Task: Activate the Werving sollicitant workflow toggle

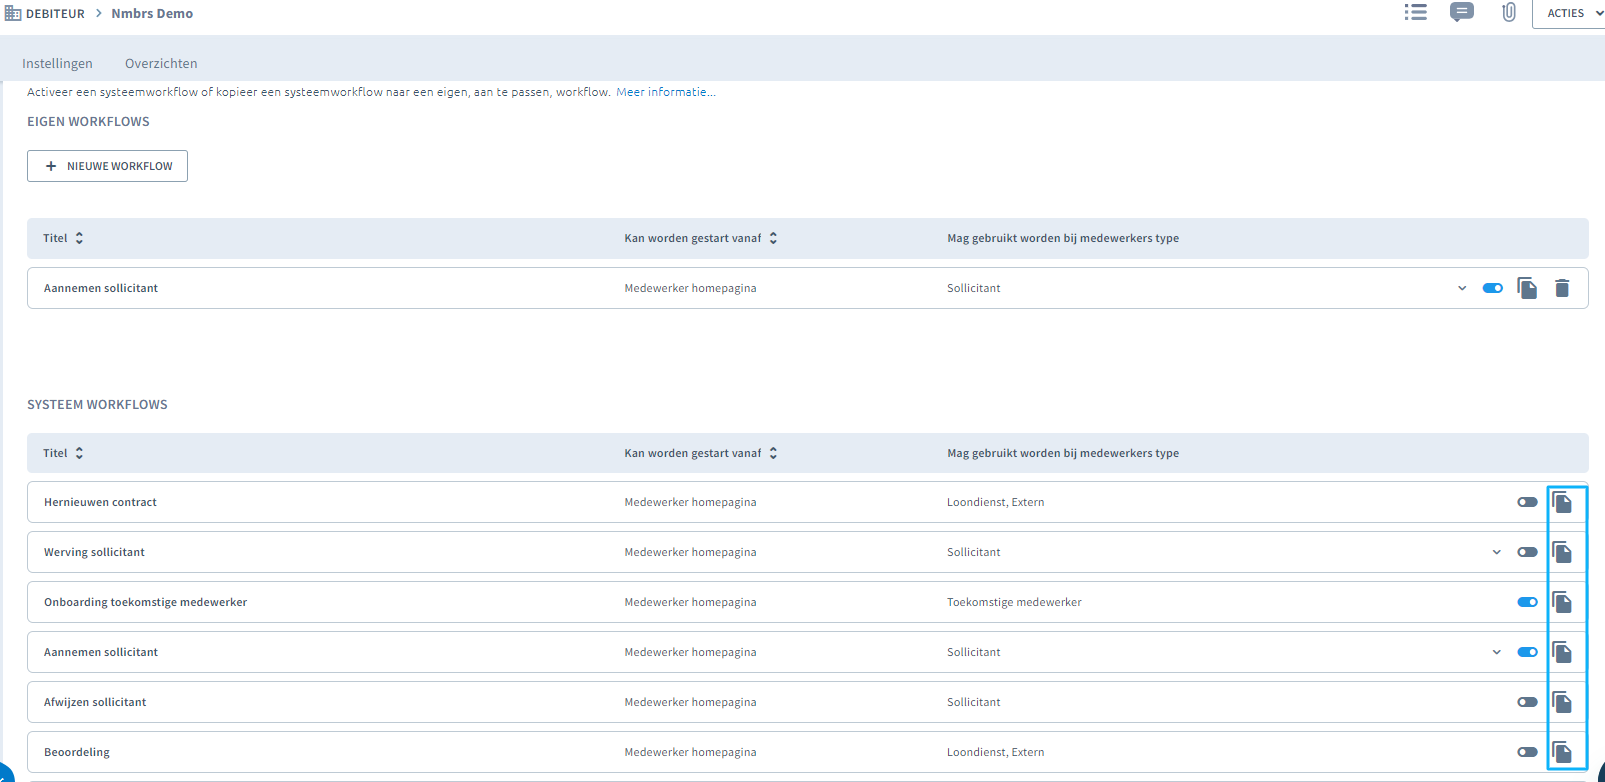Action: point(1527,552)
